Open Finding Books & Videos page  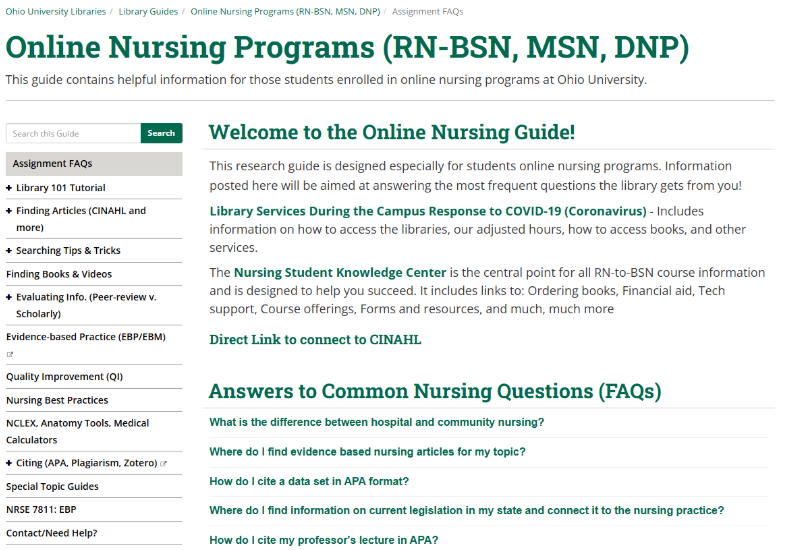[59, 274]
